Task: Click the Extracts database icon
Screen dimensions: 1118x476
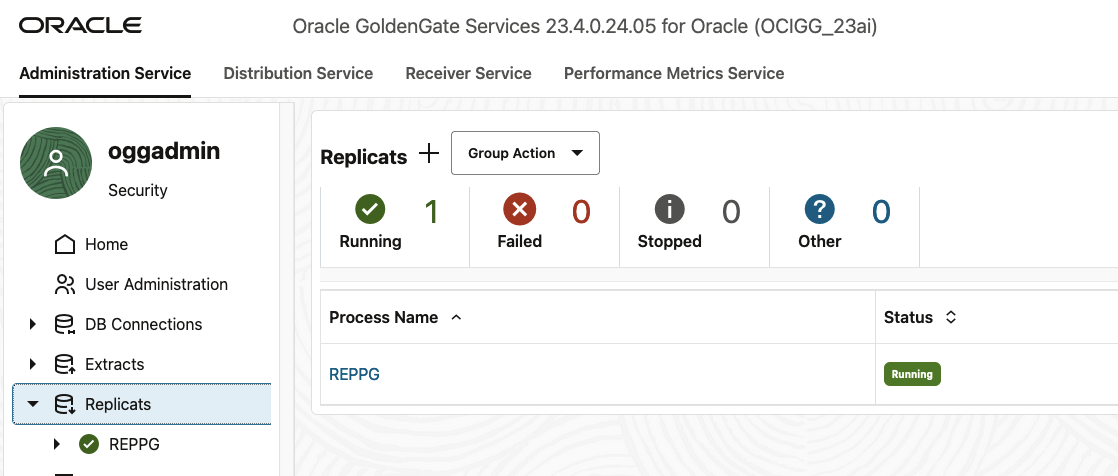Action: coord(65,364)
